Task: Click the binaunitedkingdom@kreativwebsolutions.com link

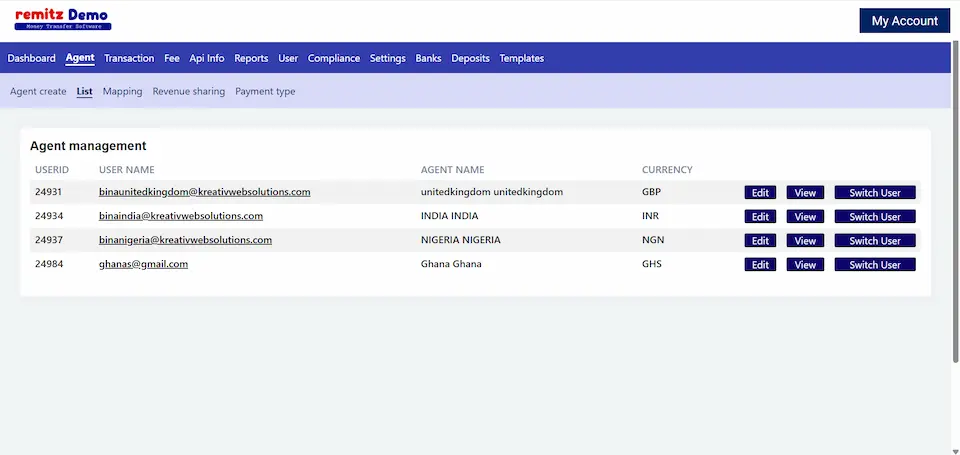Action: point(204,191)
